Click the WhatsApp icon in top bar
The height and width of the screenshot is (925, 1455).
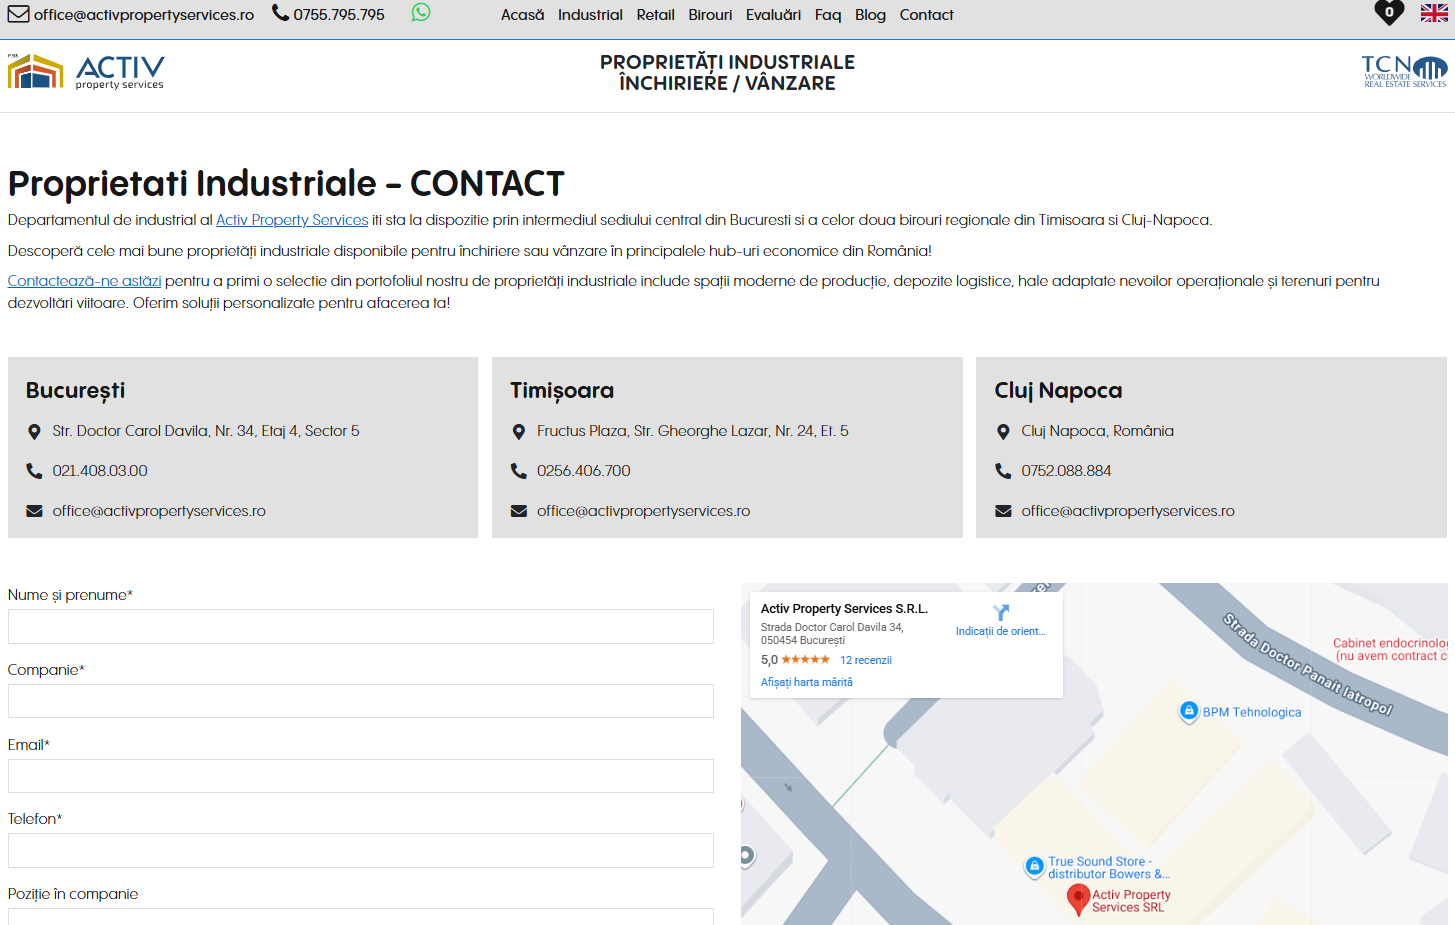421,13
